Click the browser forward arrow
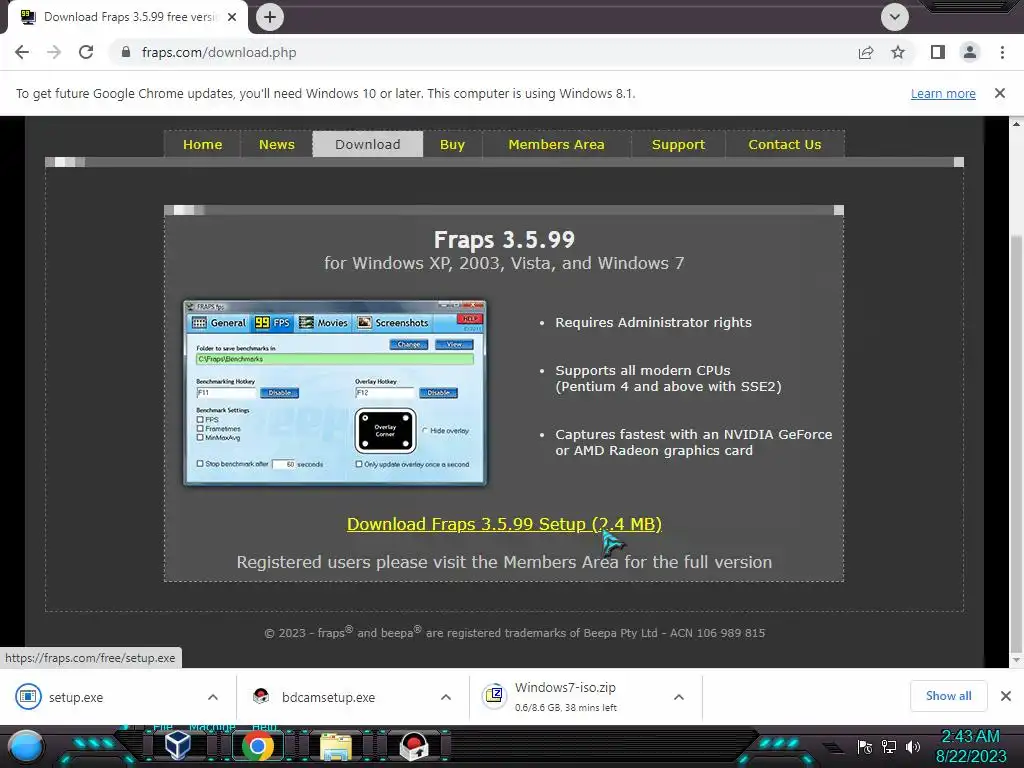 pyautogui.click(x=54, y=52)
